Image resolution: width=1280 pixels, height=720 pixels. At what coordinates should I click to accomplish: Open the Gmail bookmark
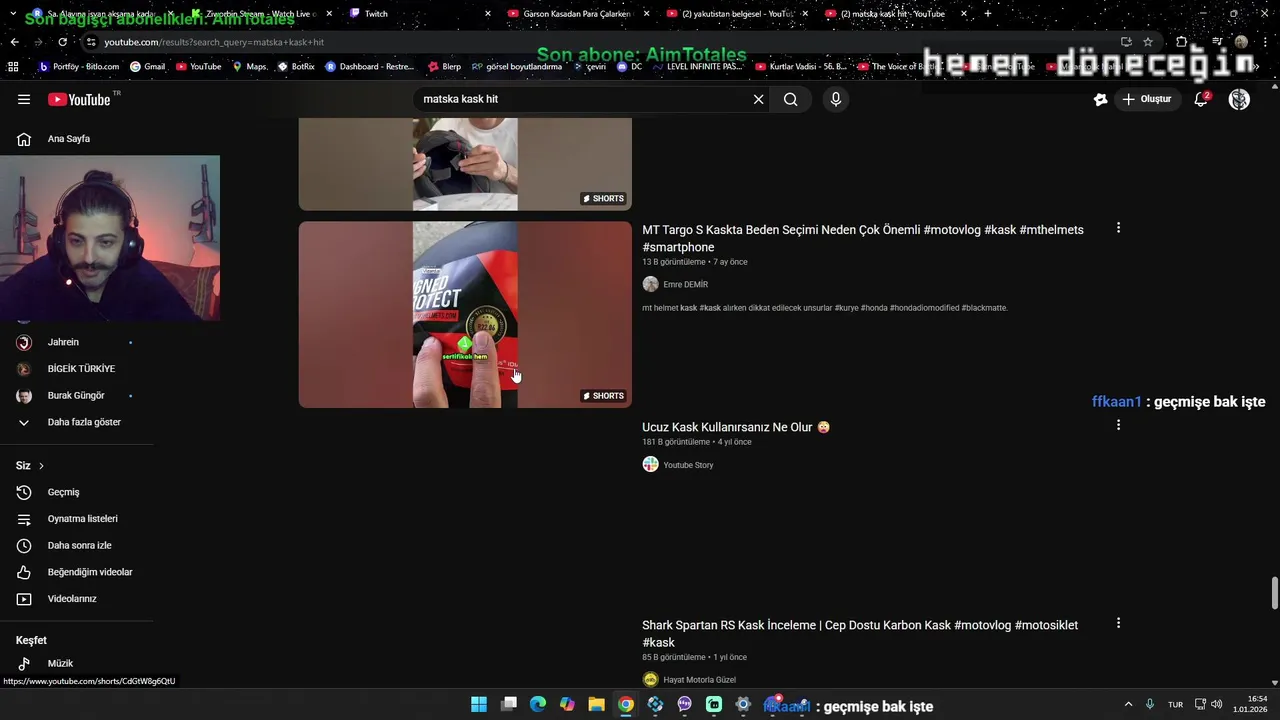(147, 67)
